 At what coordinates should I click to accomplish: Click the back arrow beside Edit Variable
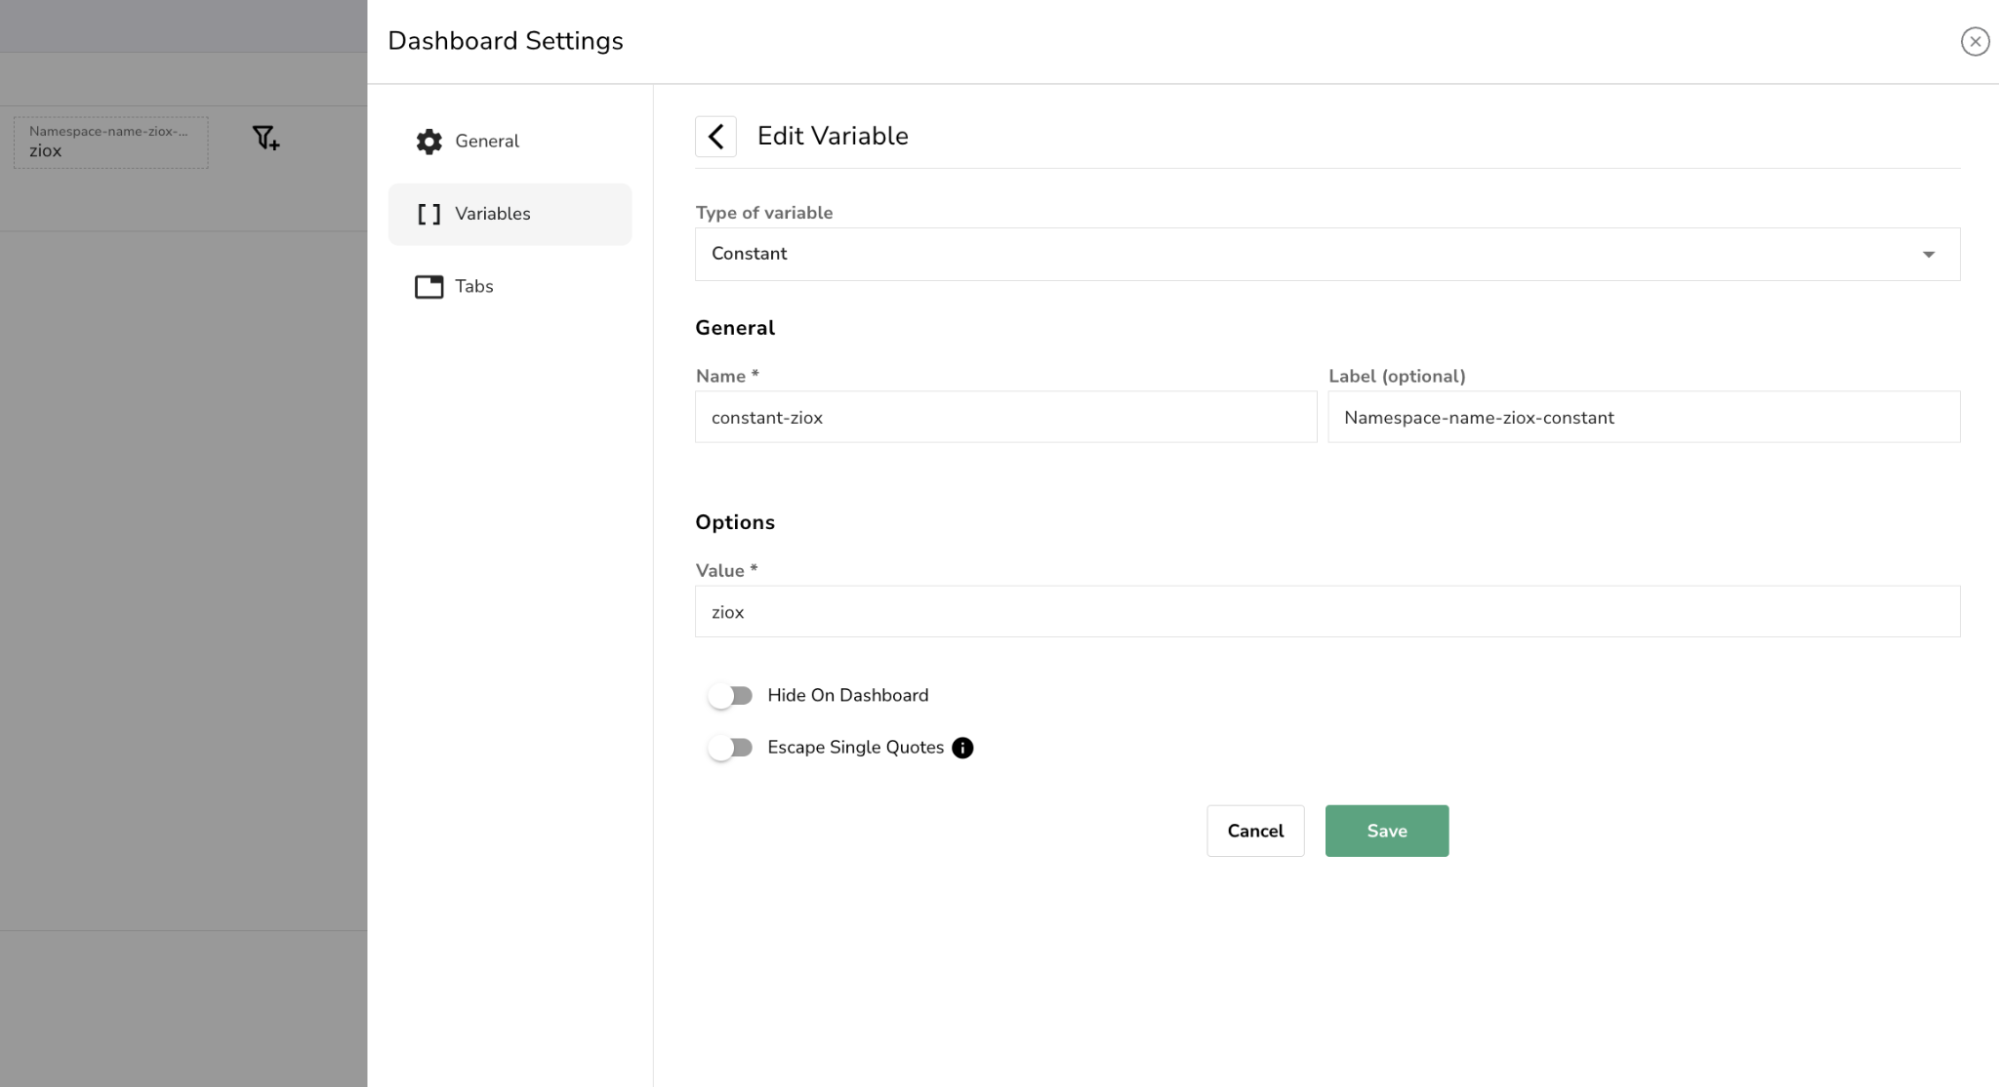coord(715,136)
